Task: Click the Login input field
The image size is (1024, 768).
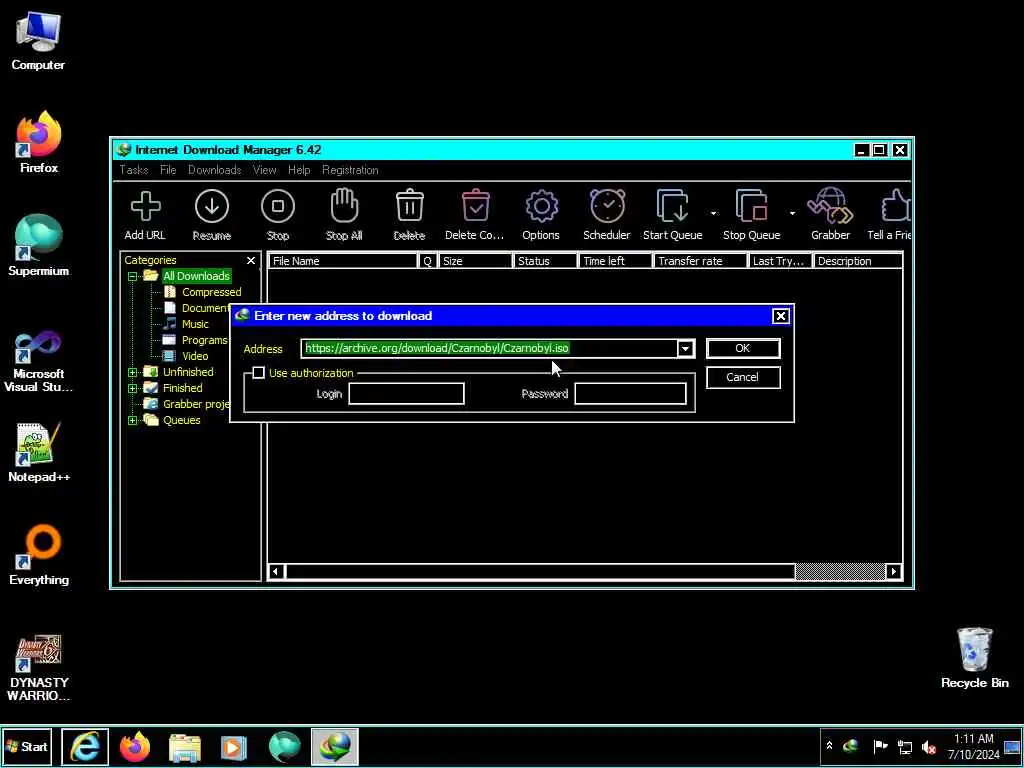Action: click(406, 394)
